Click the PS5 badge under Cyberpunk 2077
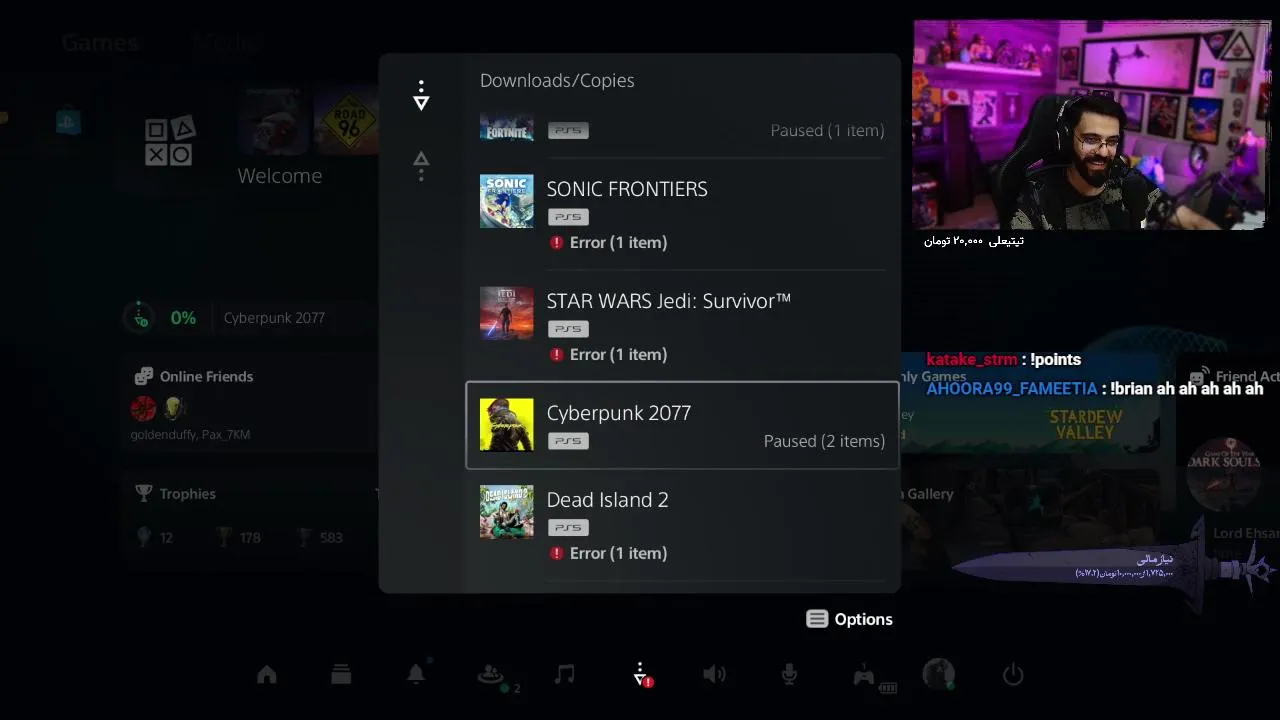 click(x=568, y=441)
